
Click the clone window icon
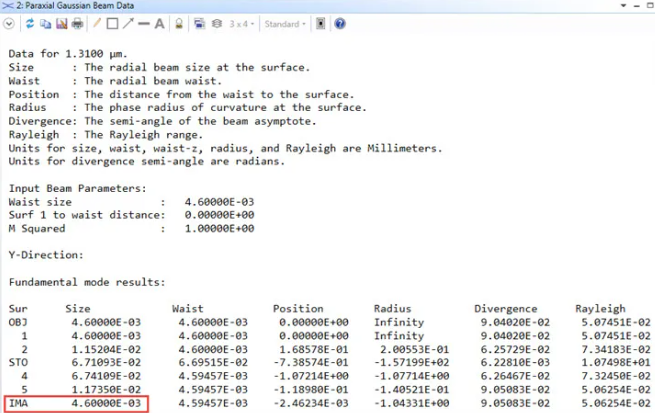click(x=200, y=24)
